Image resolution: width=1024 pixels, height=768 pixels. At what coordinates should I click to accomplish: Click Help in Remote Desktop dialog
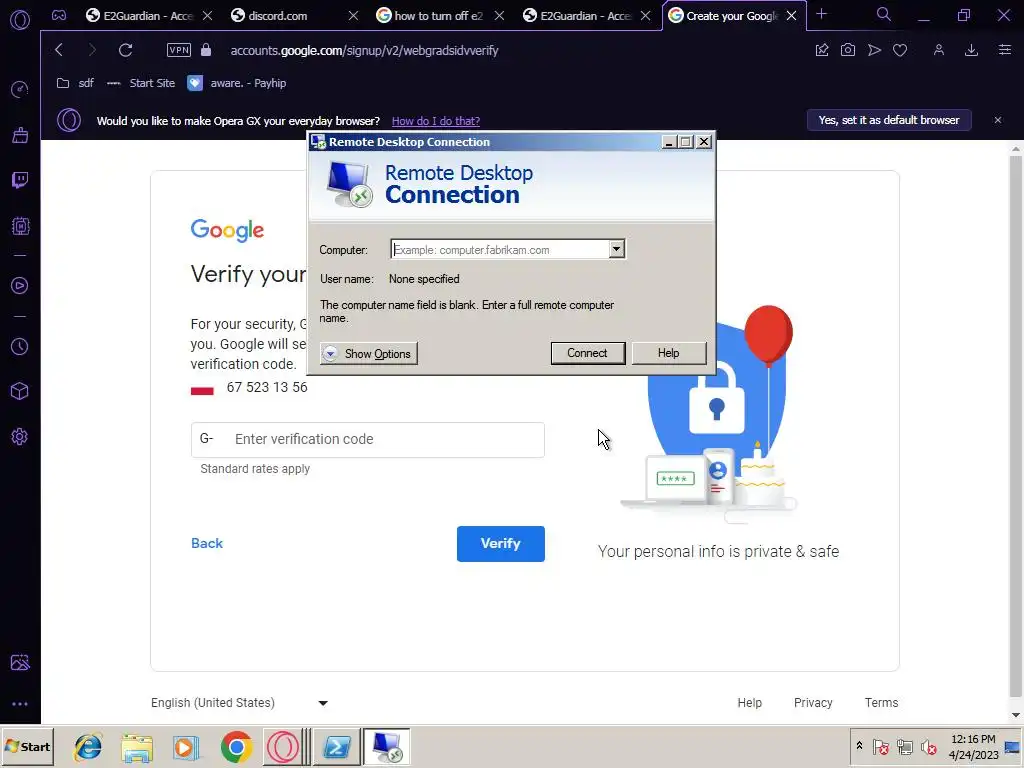669,353
